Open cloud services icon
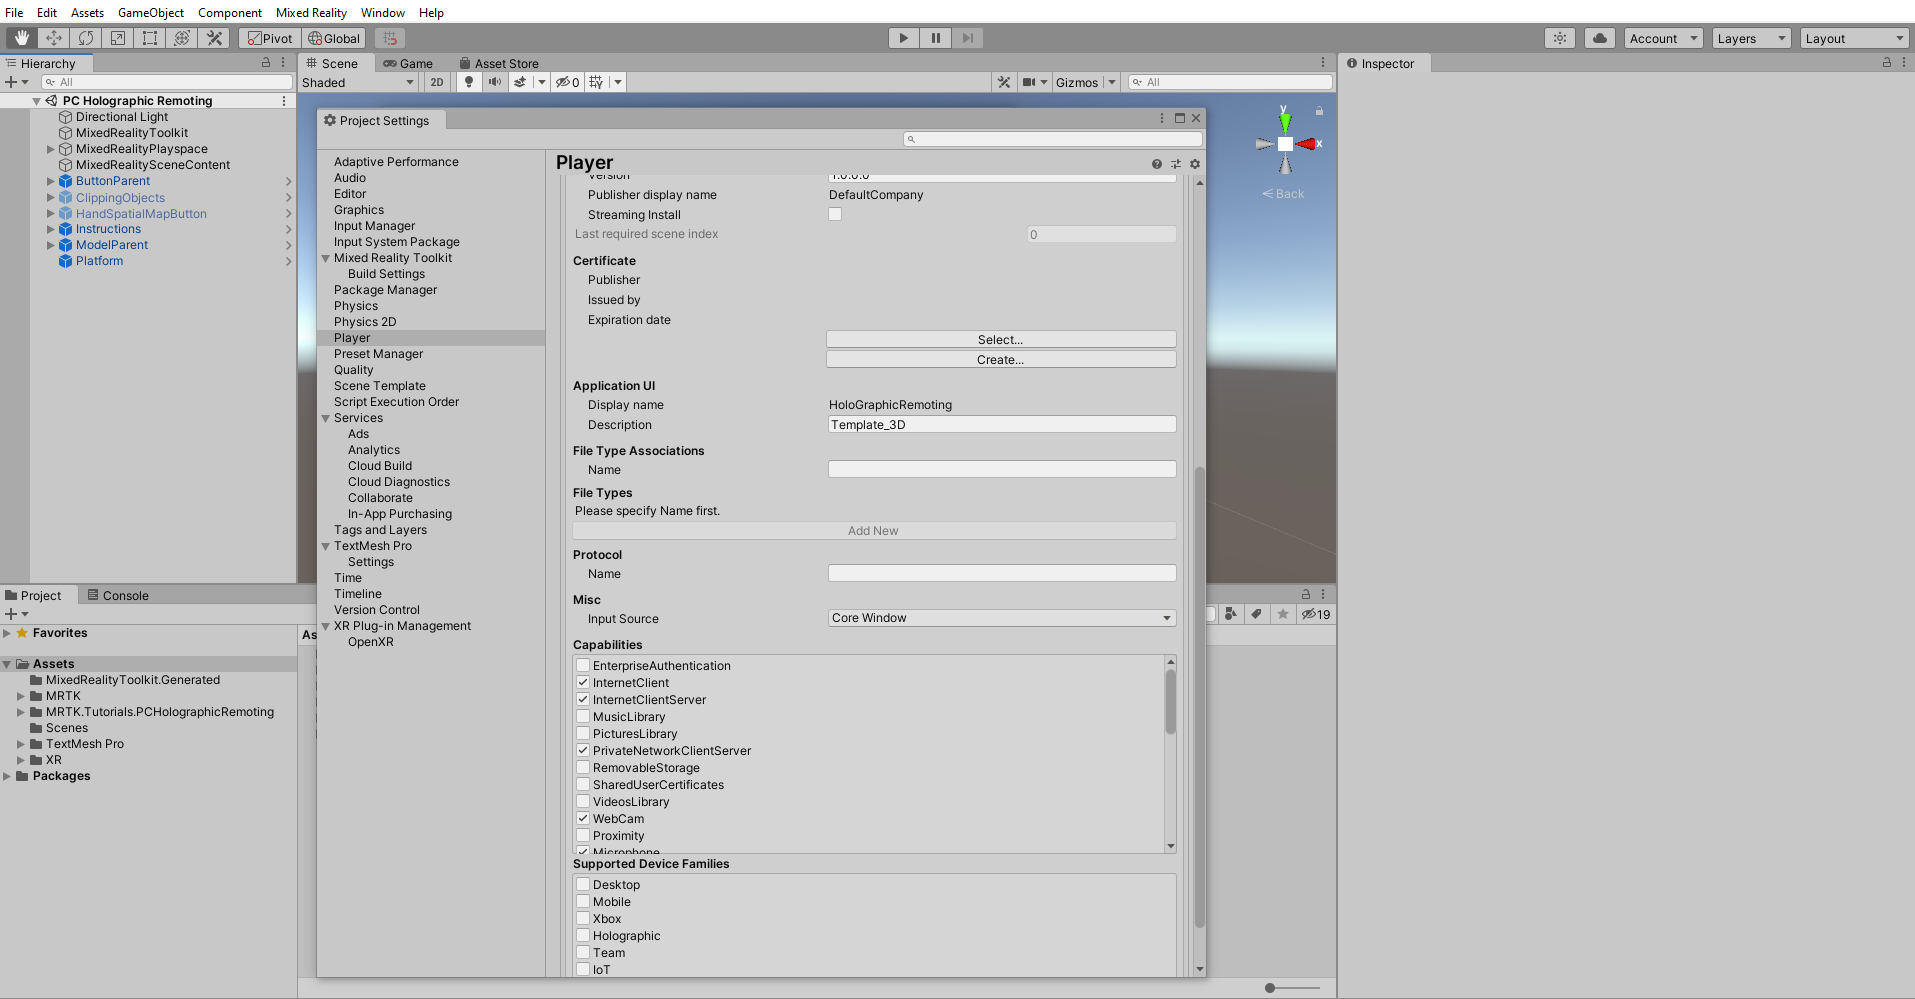 point(1600,38)
